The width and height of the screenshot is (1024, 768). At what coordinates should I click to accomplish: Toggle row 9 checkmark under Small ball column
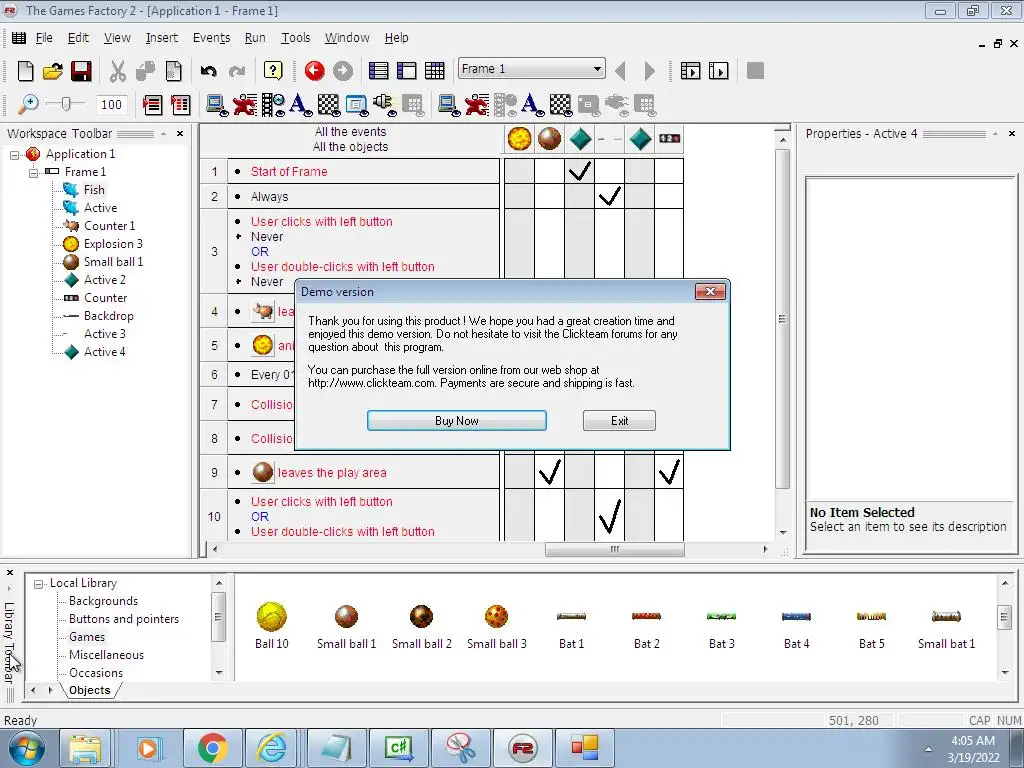pyautogui.click(x=549, y=472)
